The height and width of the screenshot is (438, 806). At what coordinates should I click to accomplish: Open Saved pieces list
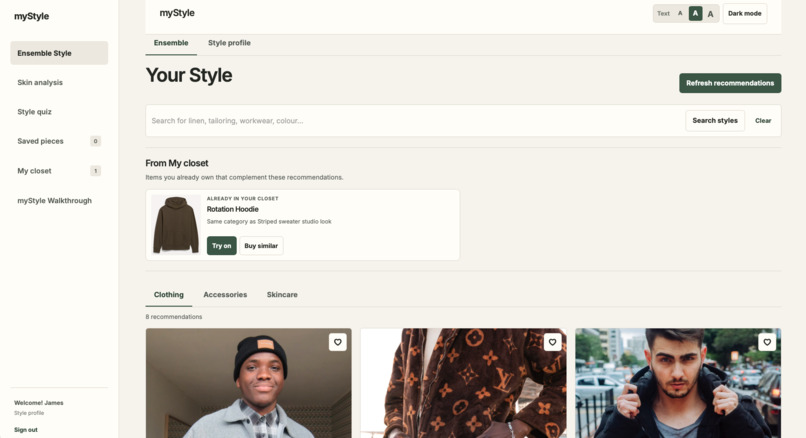pos(59,141)
